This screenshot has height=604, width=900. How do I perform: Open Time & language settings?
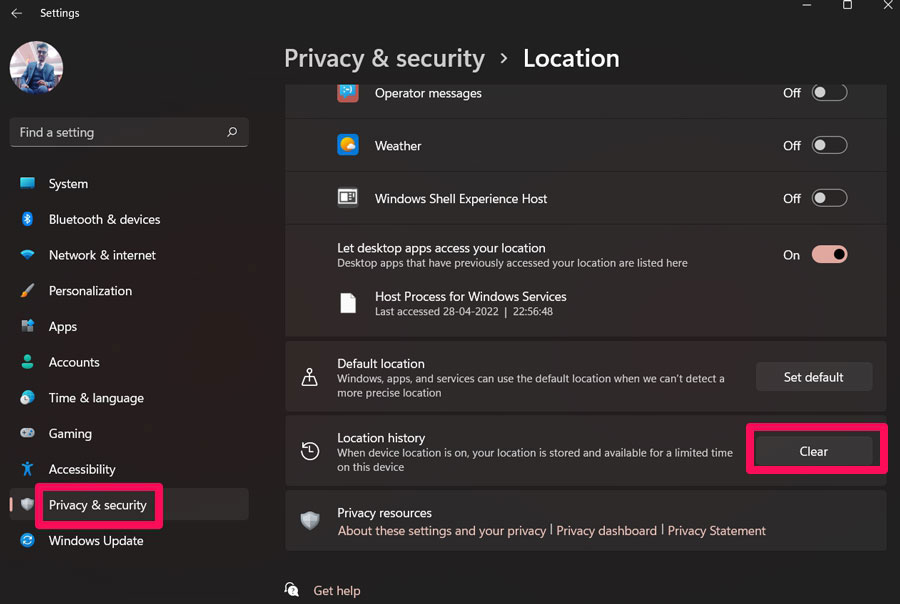click(129, 398)
